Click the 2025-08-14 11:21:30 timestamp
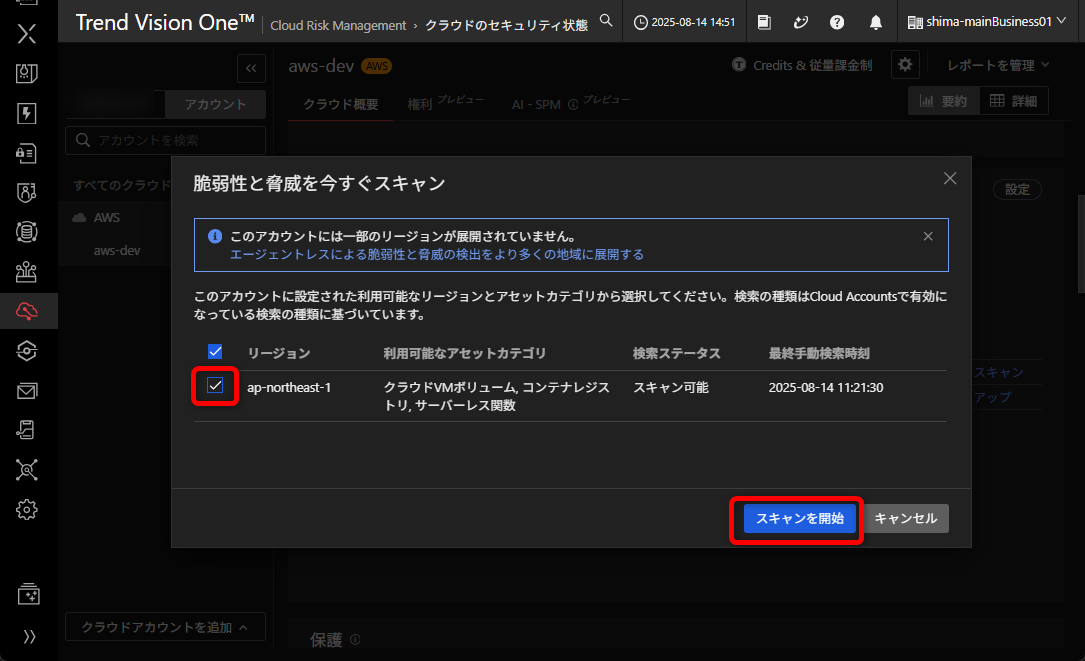This screenshot has width=1085, height=661. 826,388
